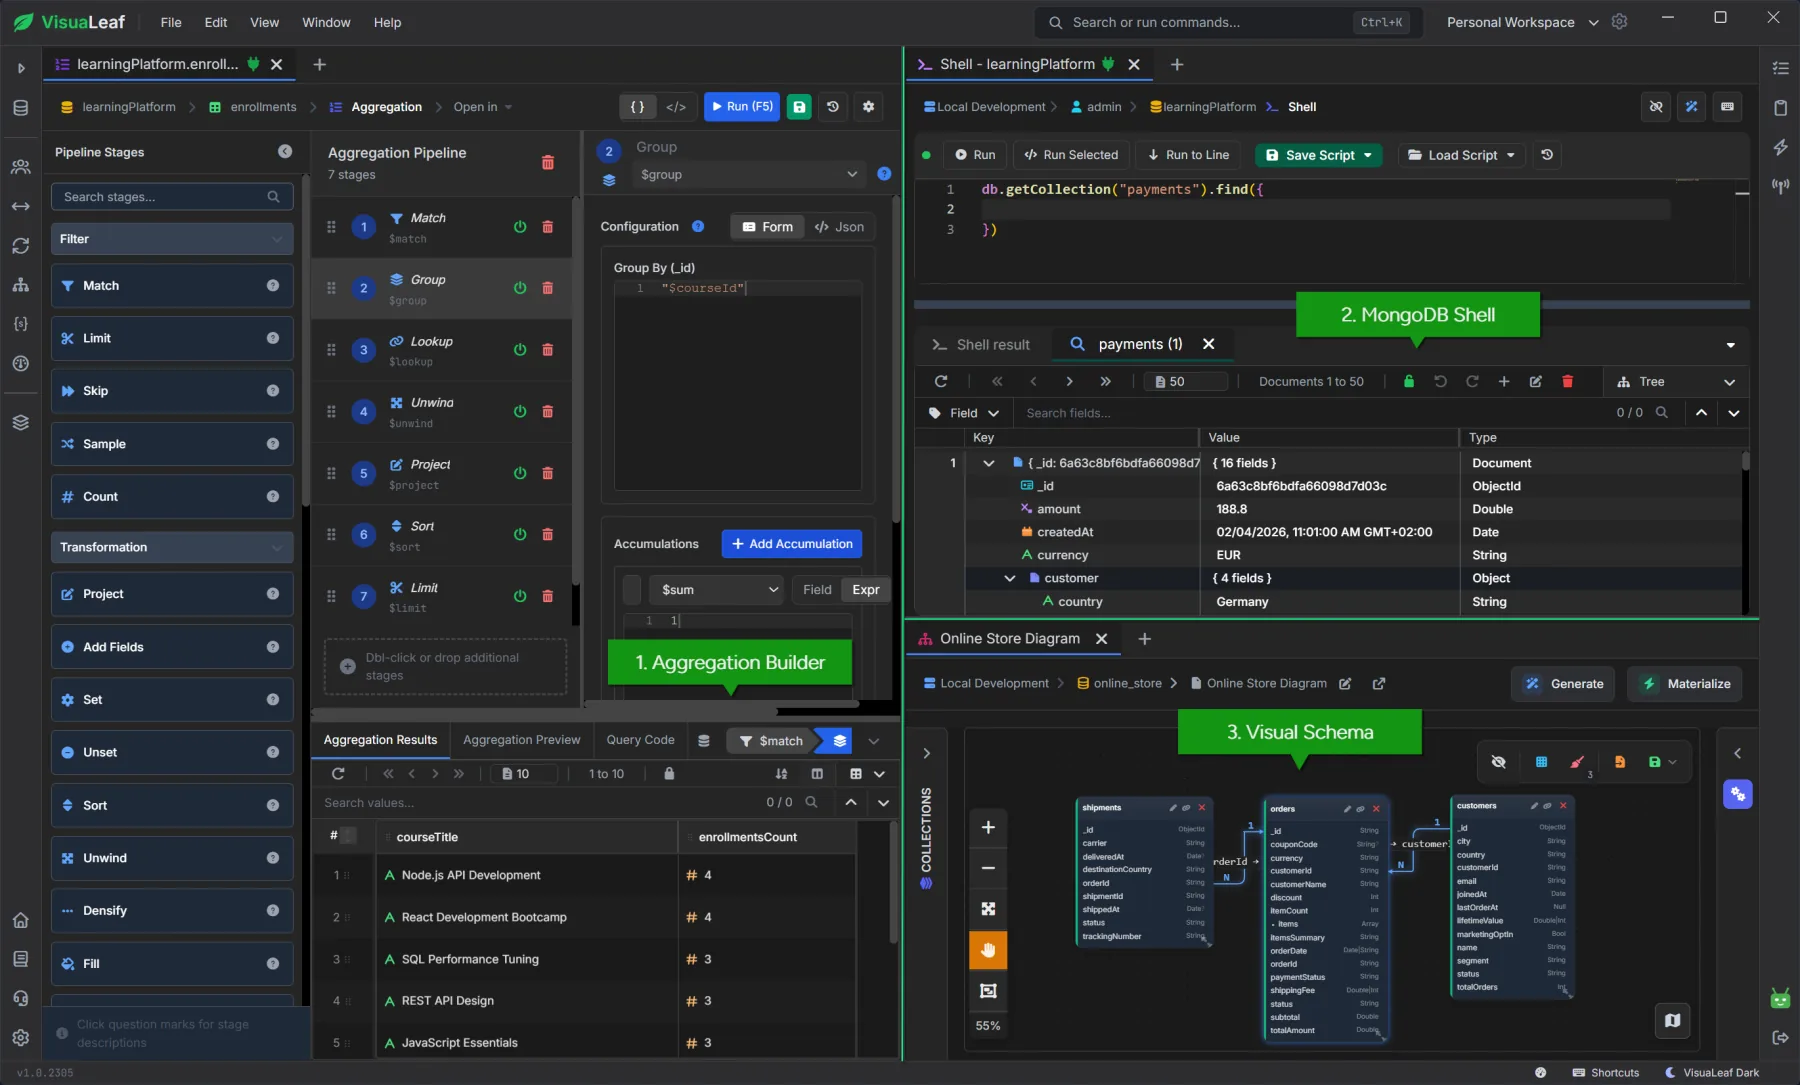The width and height of the screenshot is (1800, 1085).
Task: Click the Home icon in the left sidebar
Action: 20,920
